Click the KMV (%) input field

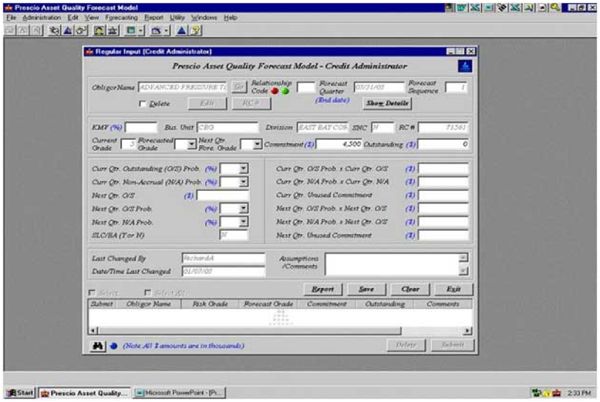click(x=140, y=127)
